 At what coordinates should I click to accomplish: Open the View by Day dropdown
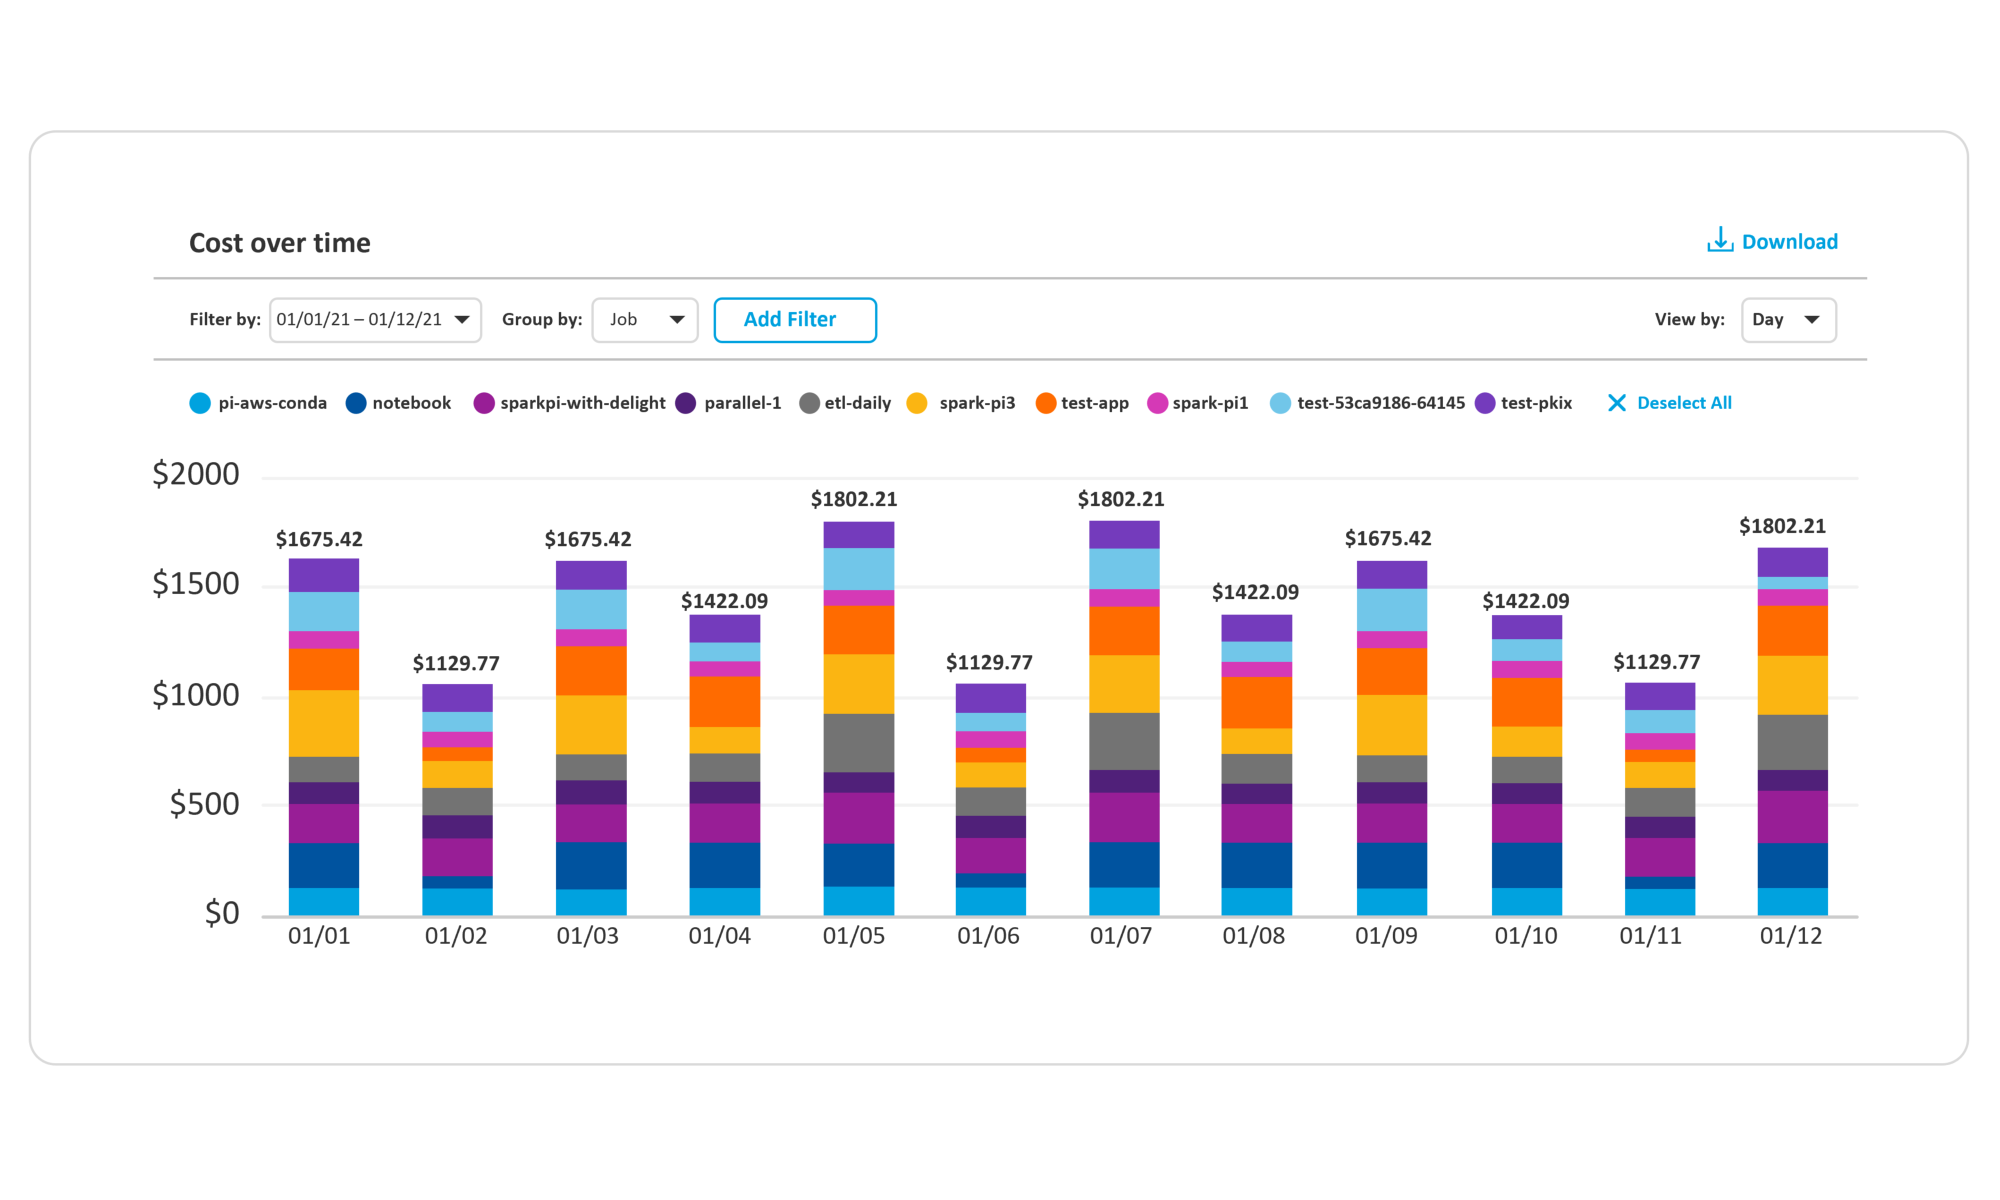pyautogui.click(x=1788, y=320)
